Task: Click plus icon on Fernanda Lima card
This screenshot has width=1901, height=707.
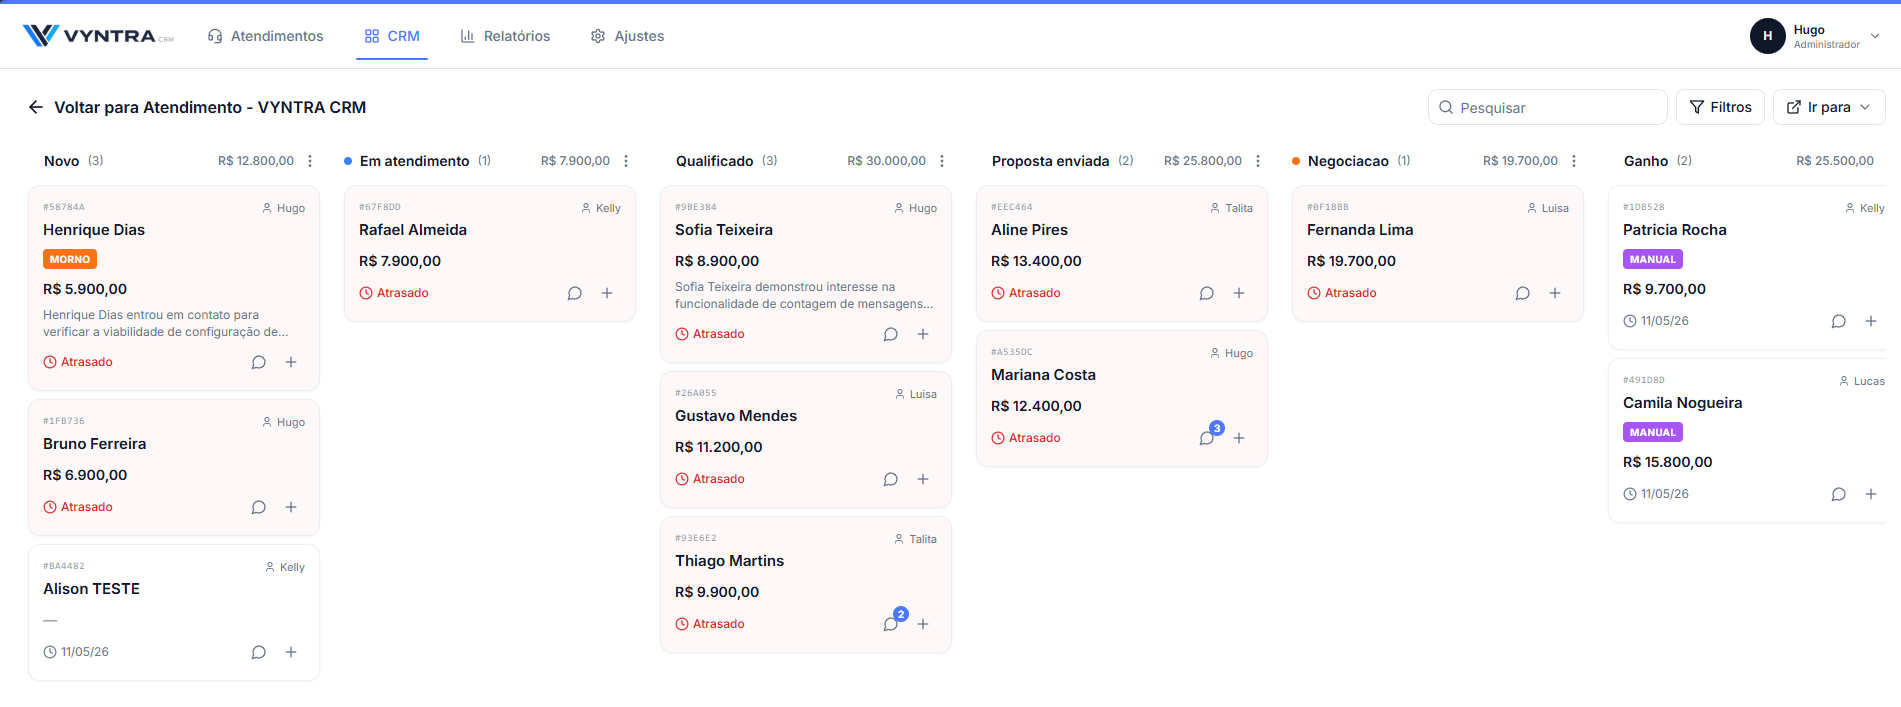Action: pyautogui.click(x=1555, y=293)
